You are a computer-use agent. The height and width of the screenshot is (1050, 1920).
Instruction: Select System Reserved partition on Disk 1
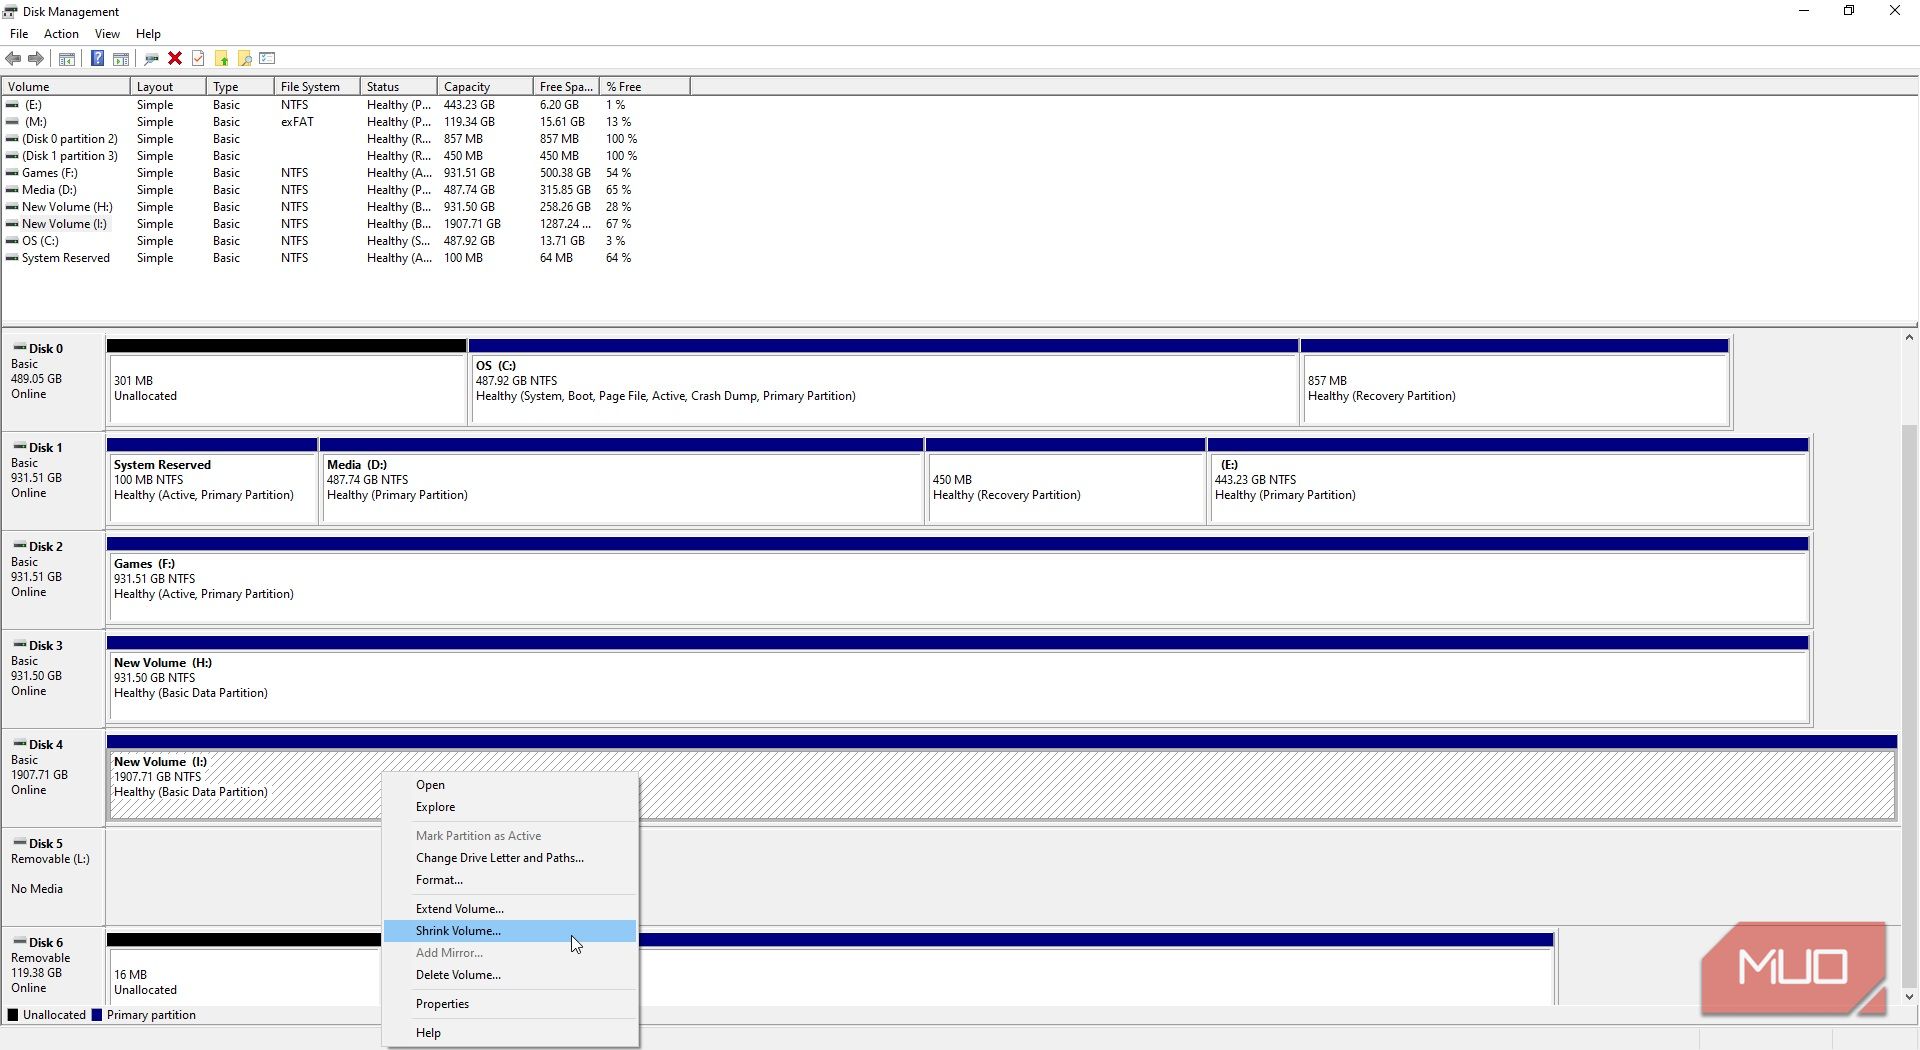coord(212,481)
